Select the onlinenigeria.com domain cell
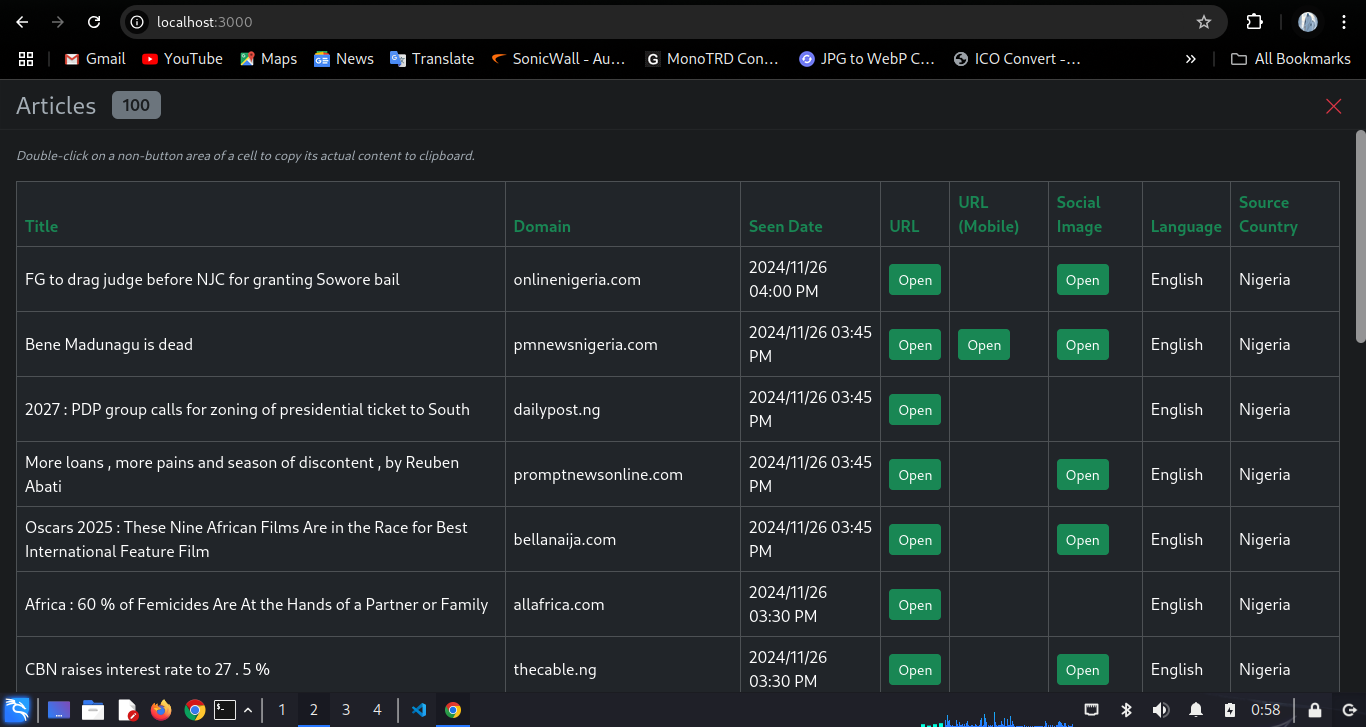The height and width of the screenshot is (727, 1366). pos(623,279)
